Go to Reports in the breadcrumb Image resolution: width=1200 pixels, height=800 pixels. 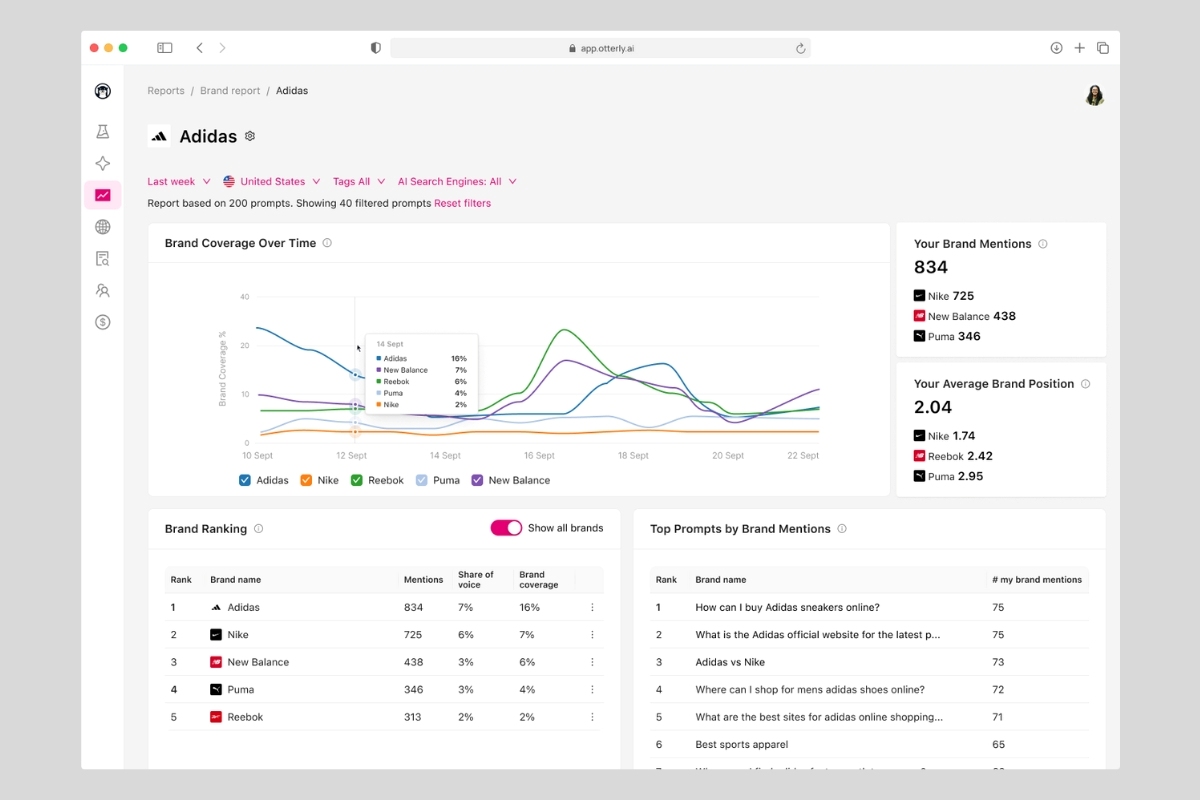166,91
